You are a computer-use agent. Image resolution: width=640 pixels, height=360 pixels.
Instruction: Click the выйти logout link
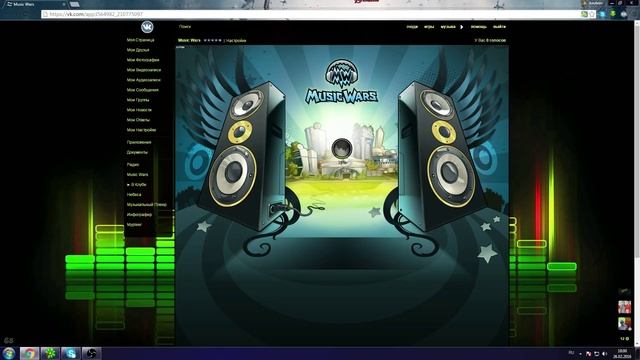pyautogui.click(x=499, y=27)
